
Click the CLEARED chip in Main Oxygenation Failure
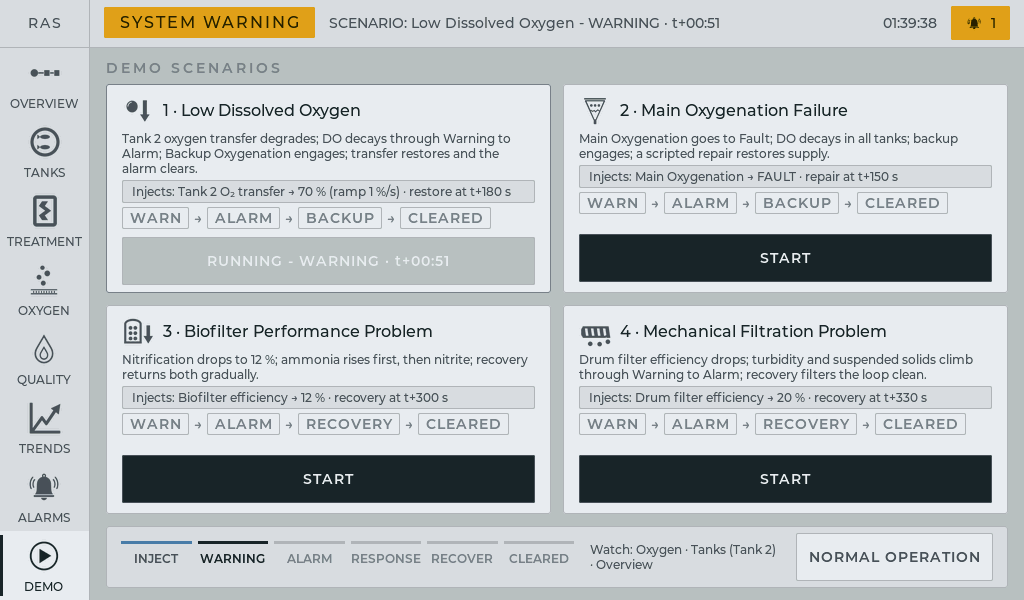[x=903, y=203]
